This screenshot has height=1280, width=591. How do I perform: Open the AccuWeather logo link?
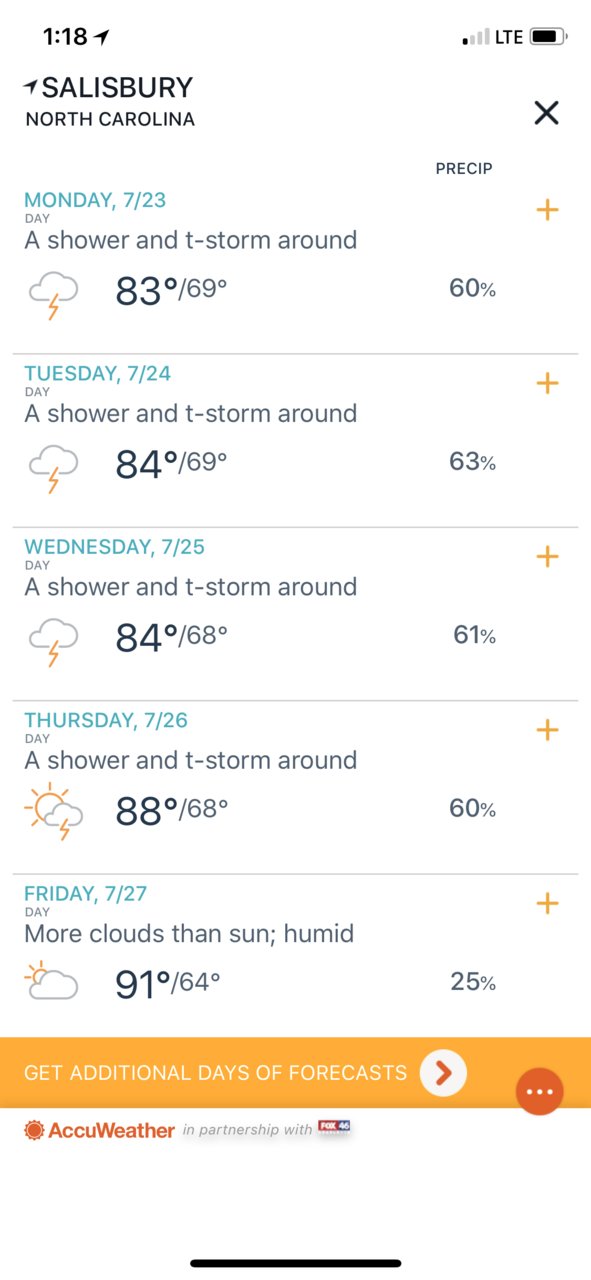tap(100, 1130)
